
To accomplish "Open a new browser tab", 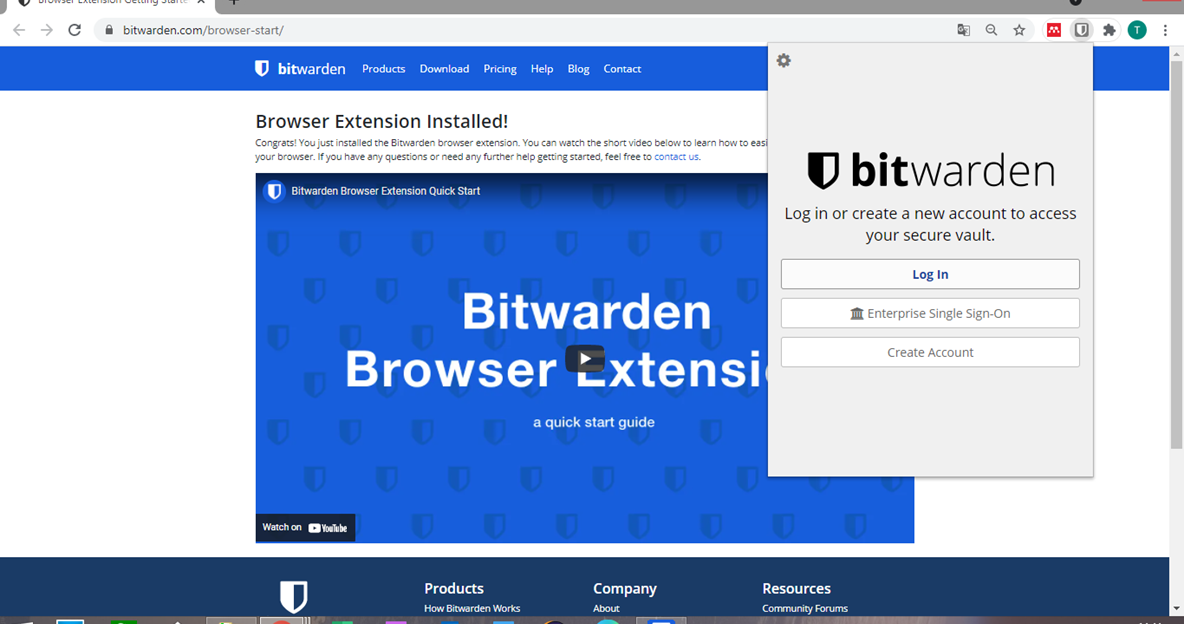I will [233, 2].
